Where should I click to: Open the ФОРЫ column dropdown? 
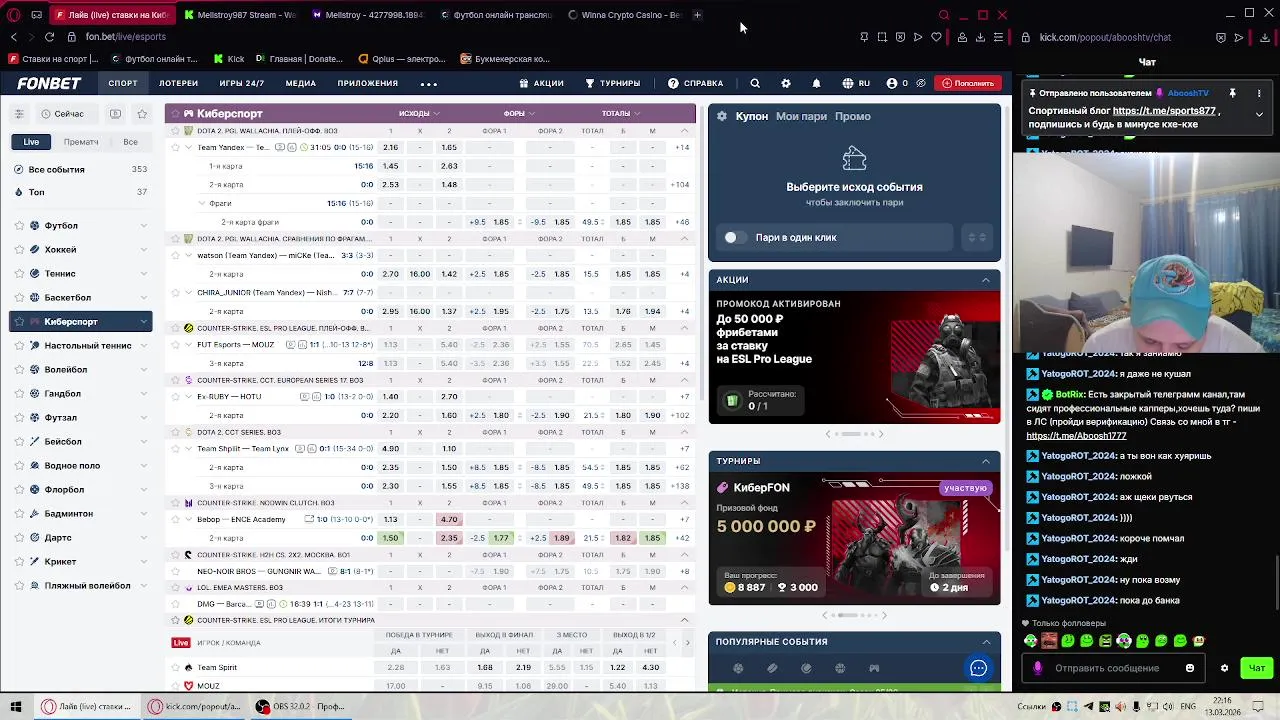coord(519,114)
